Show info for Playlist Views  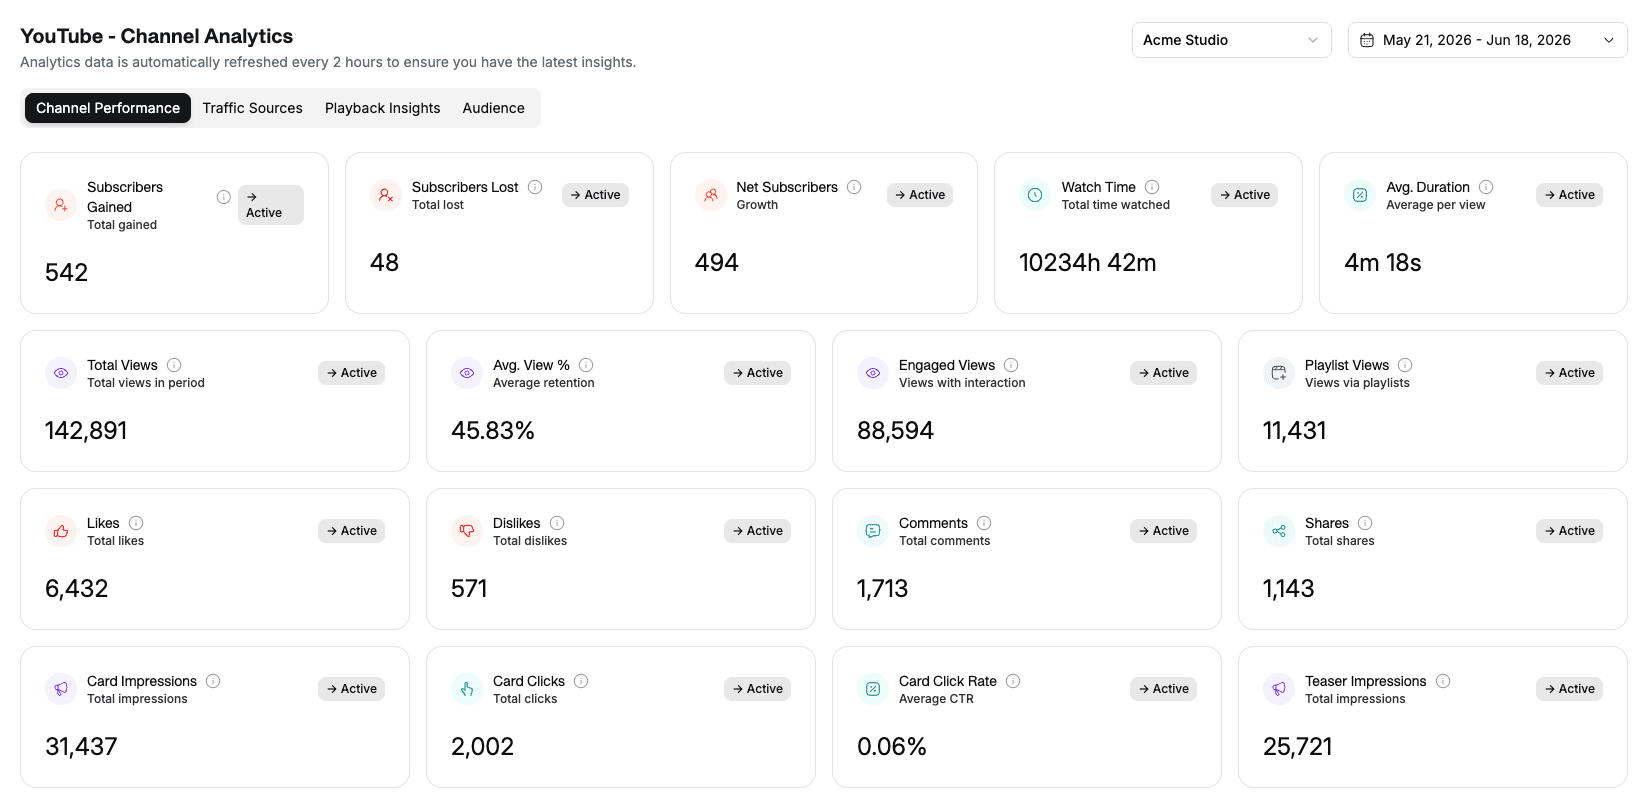tap(1405, 365)
